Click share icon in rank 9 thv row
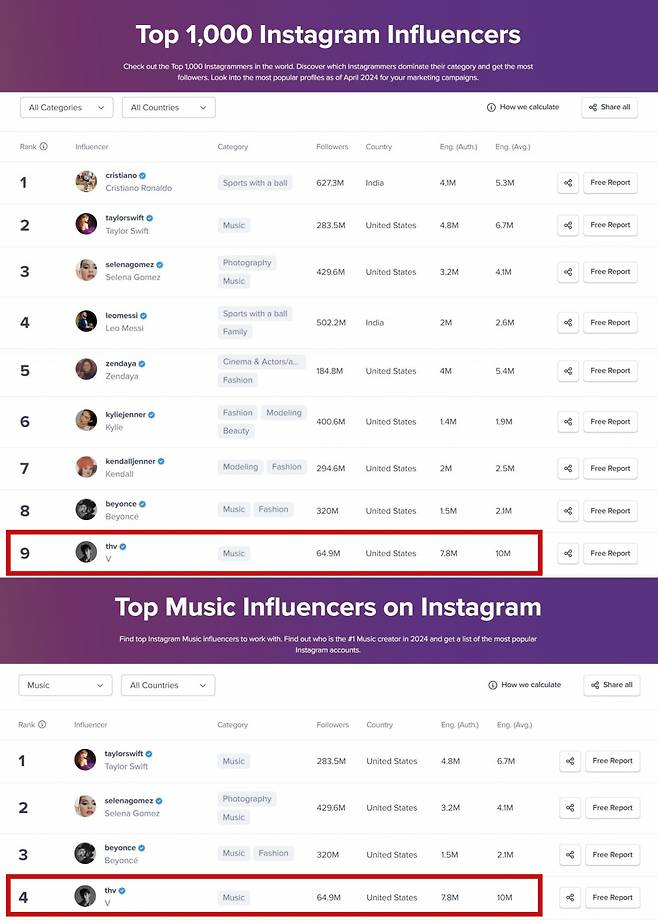Screen dimensions: 658x921 [x=568, y=553]
